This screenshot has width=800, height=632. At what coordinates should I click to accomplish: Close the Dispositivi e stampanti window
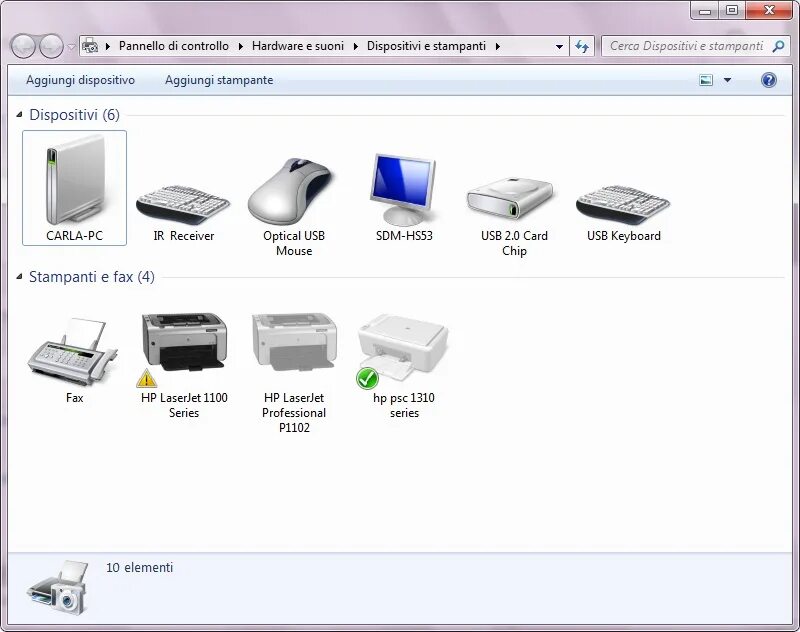(769, 10)
